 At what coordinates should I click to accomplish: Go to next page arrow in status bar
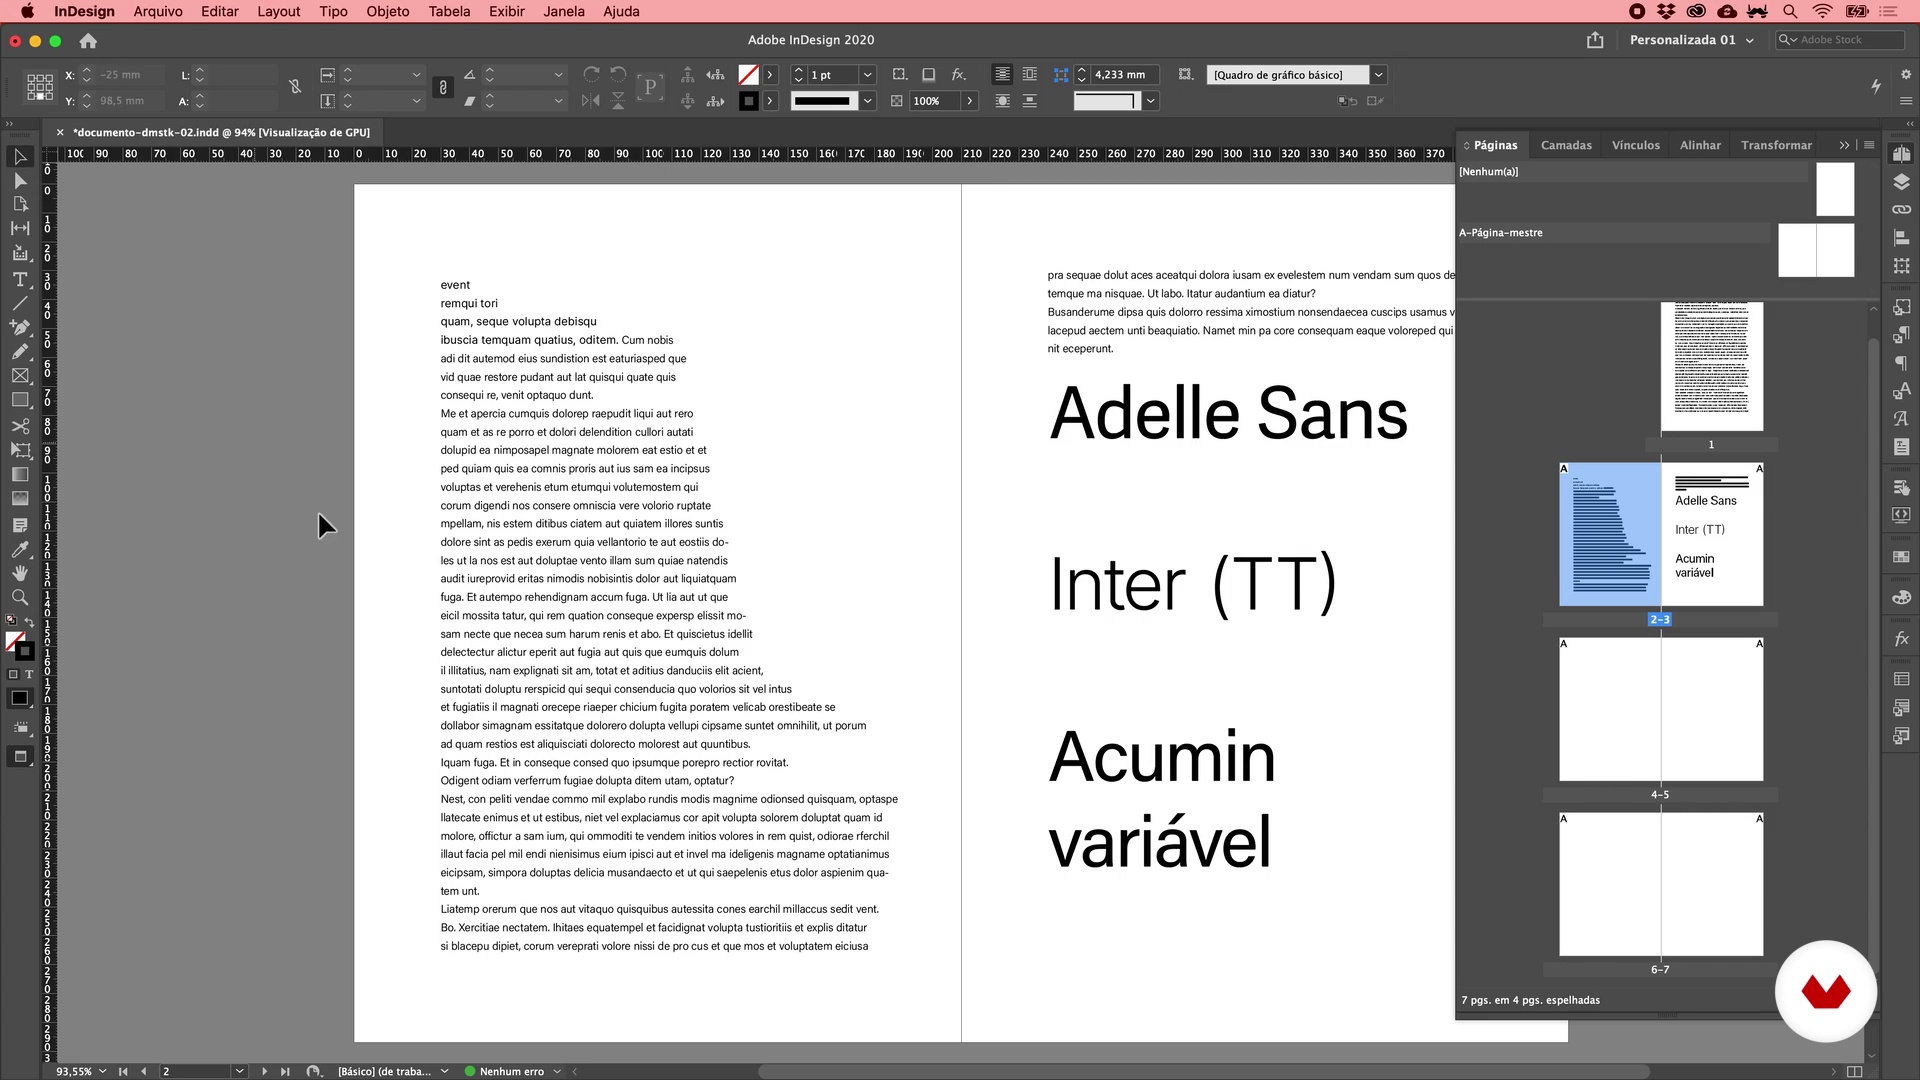(x=264, y=1071)
